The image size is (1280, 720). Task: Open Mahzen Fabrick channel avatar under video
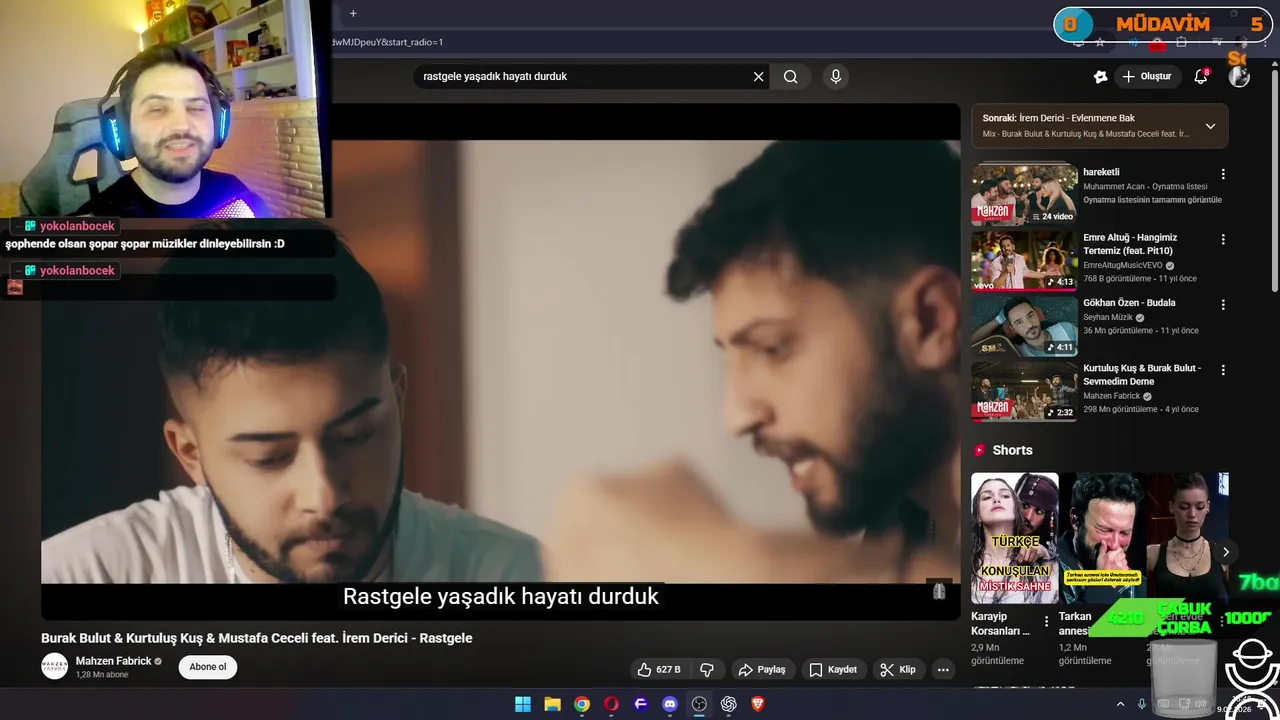pyautogui.click(x=54, y=667)
